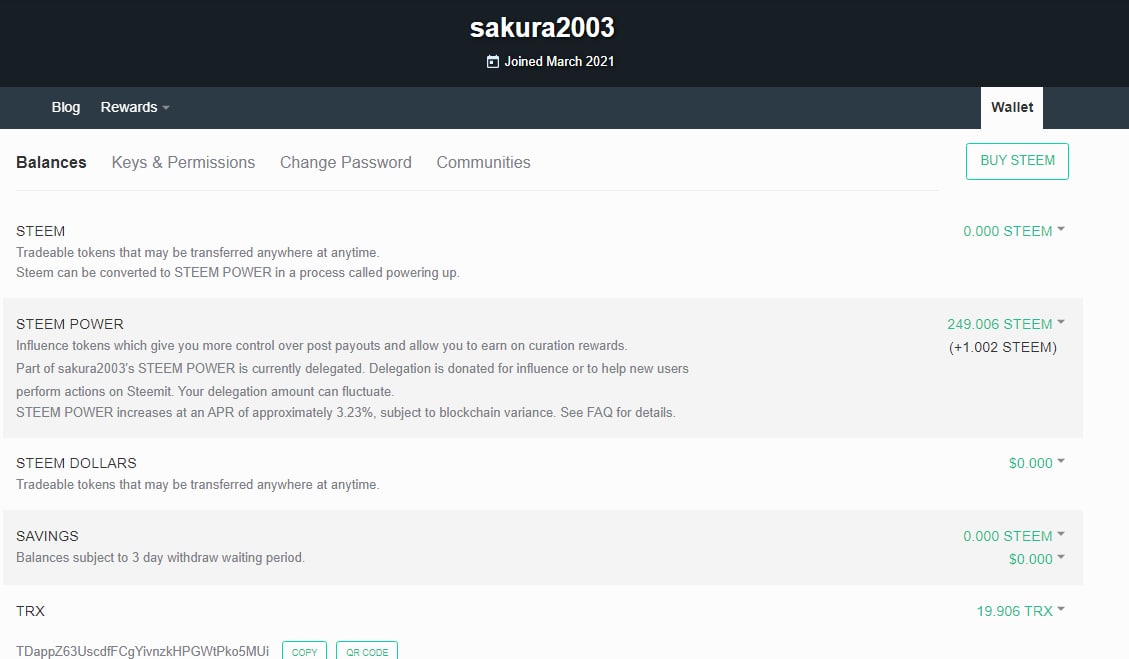Click the sentence about powering up STEEM
This screenshot has height=659, width=1129.
[x=238, y=272]
